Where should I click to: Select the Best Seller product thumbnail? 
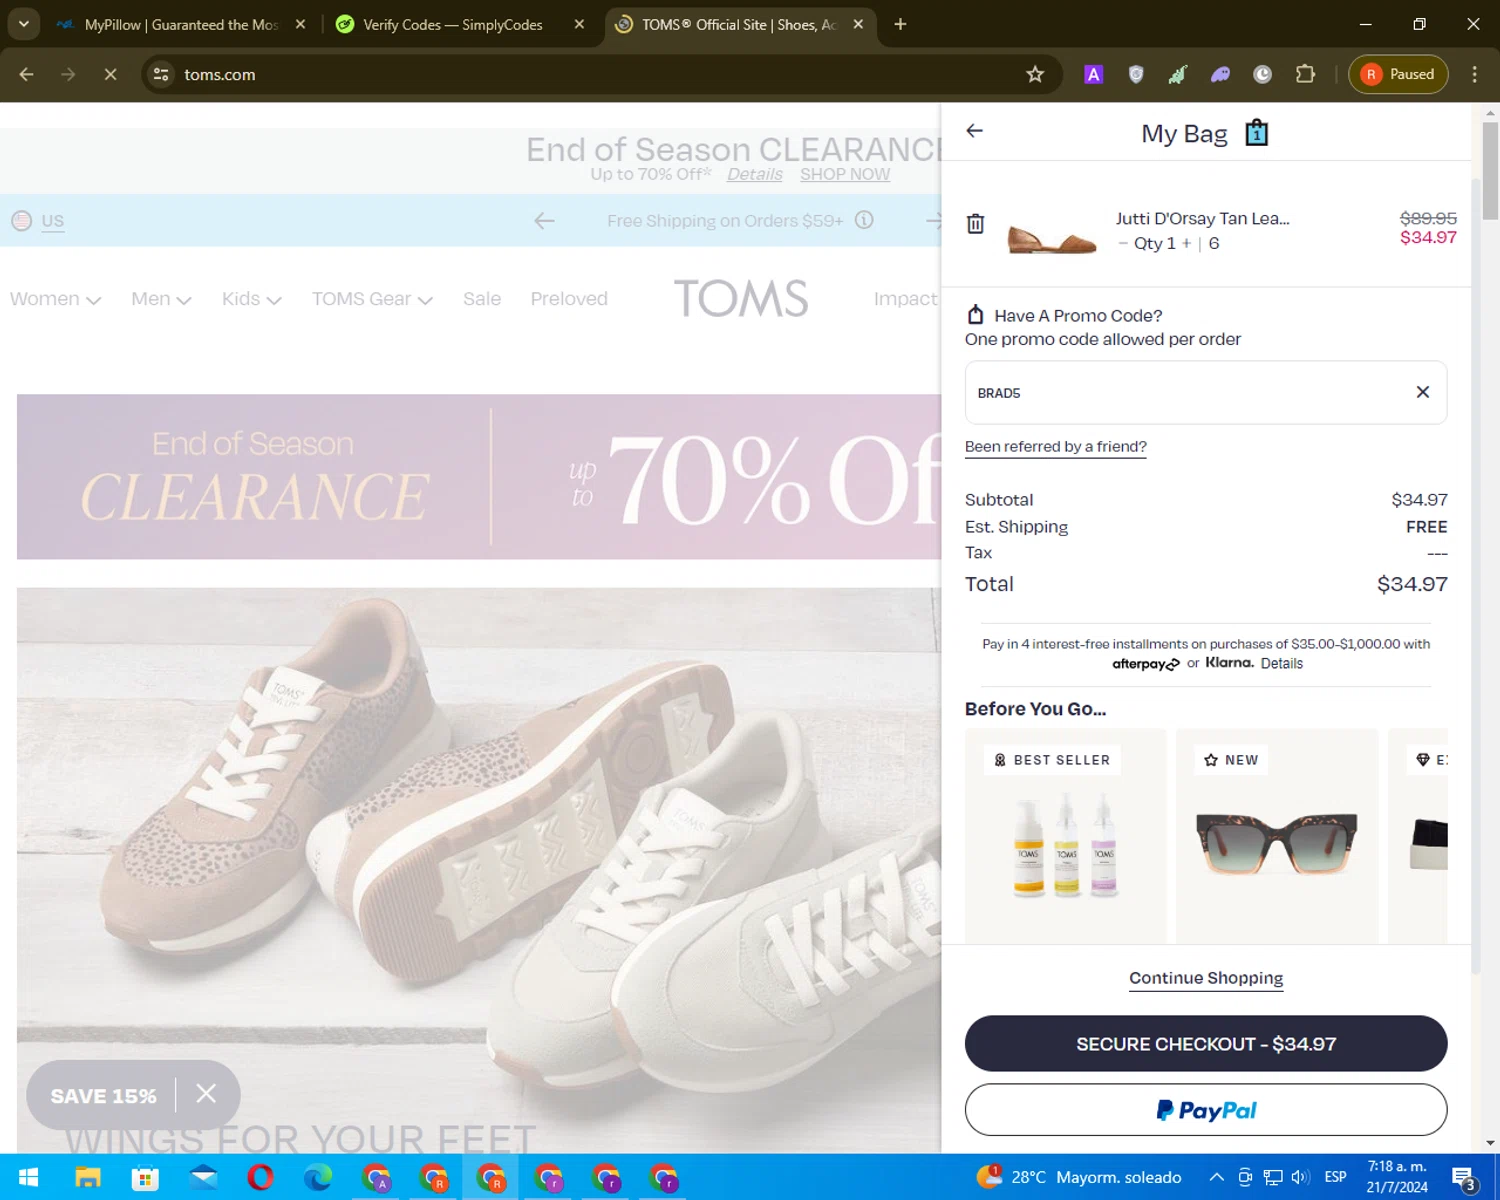pos(1065,836)
